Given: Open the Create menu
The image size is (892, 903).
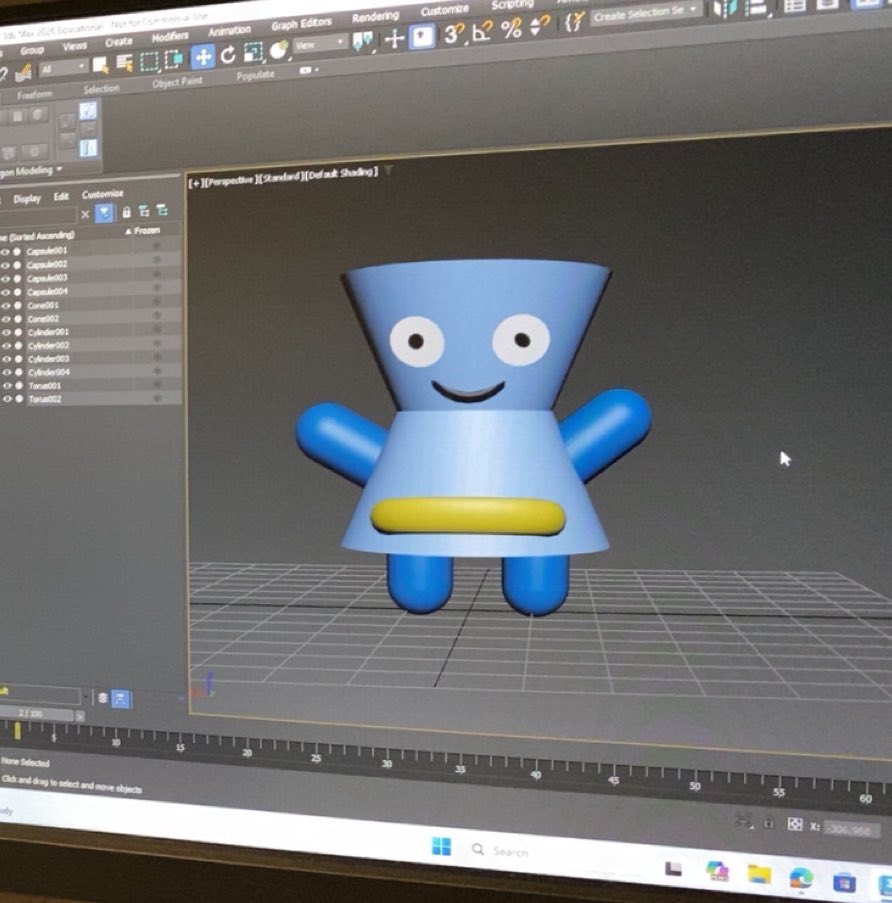Looking at the screenshot, I should point(119,41).
